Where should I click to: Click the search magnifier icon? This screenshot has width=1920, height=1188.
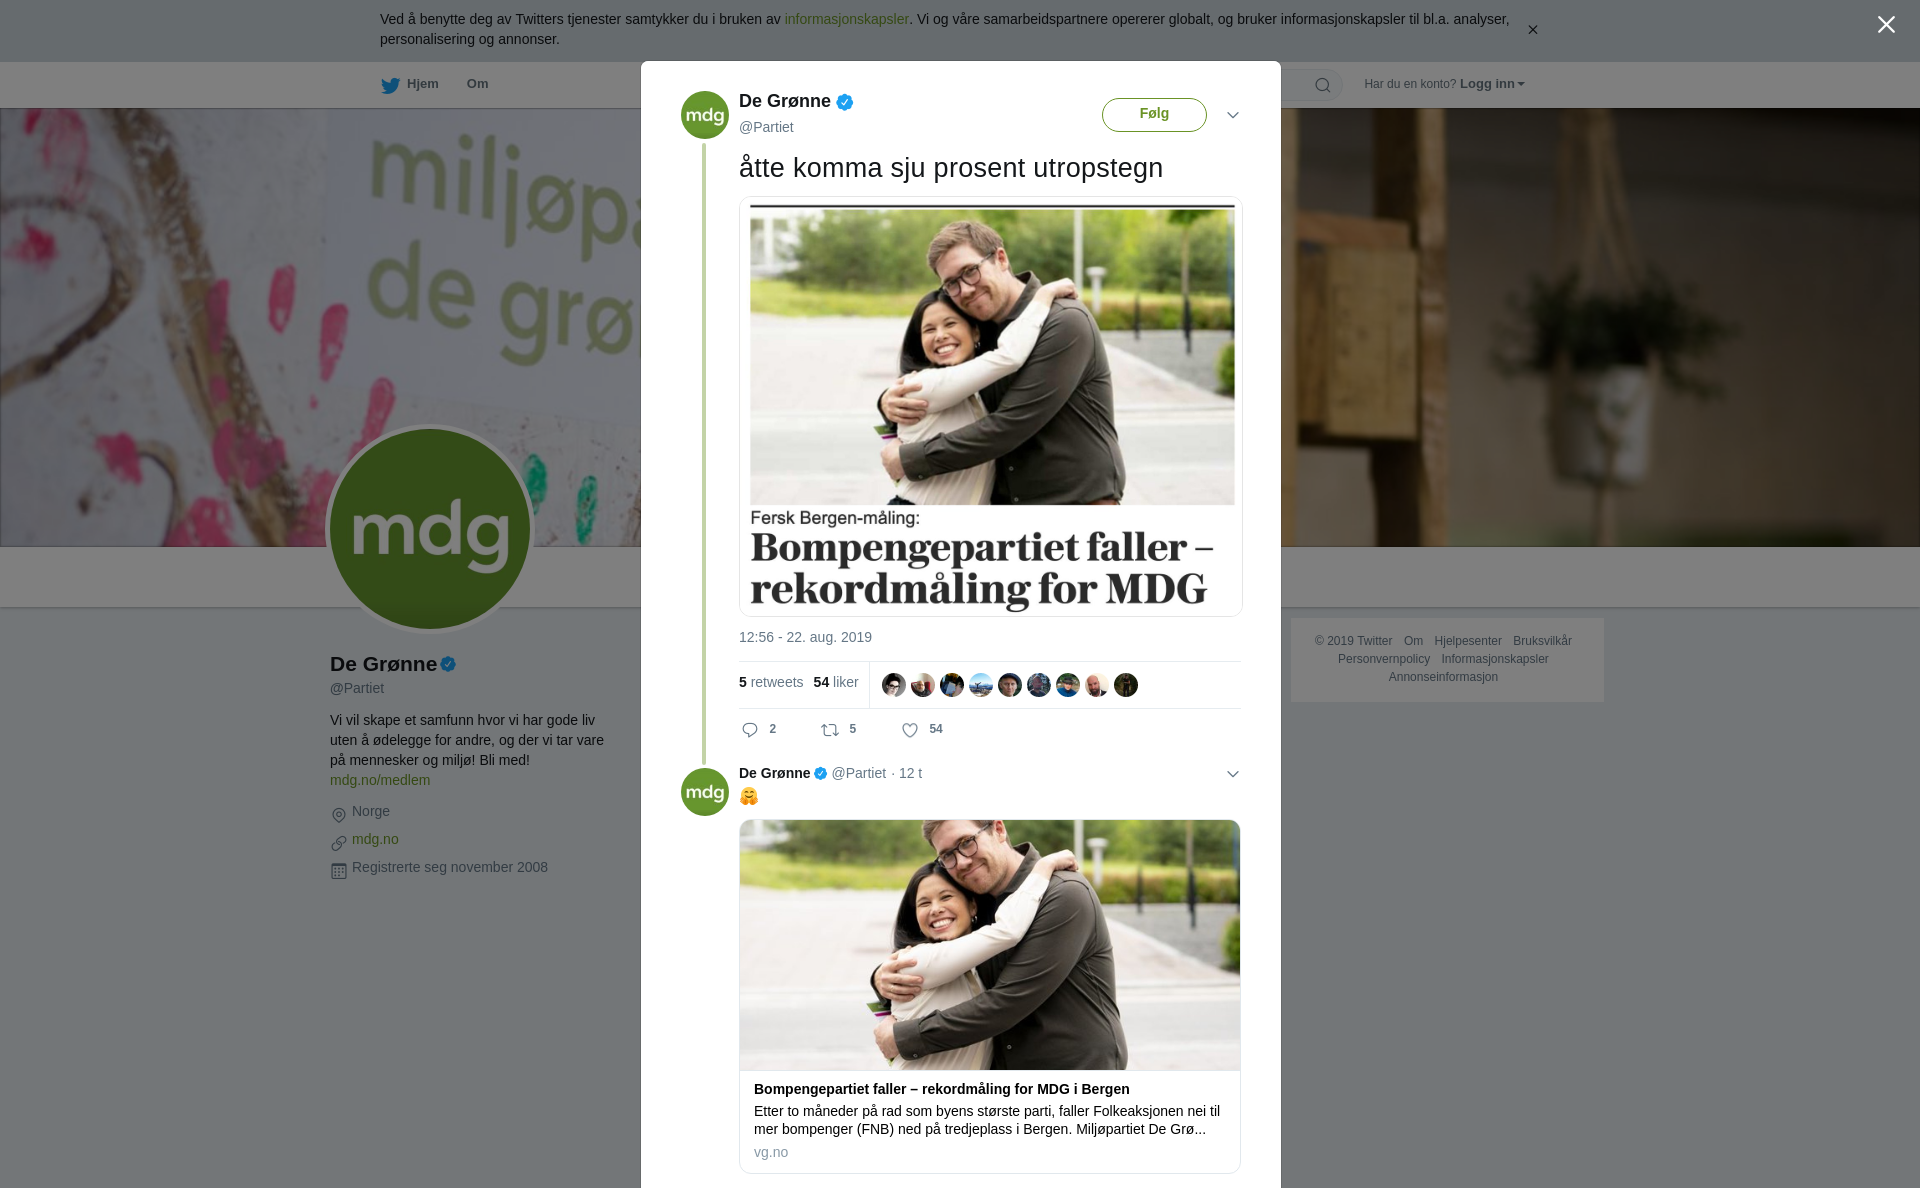coord(1323,85)
